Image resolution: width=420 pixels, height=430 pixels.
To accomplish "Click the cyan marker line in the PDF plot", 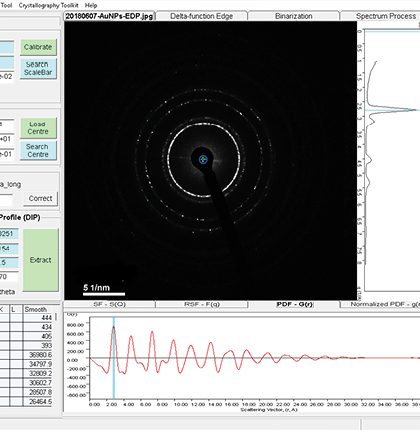I will coord(114,358).
